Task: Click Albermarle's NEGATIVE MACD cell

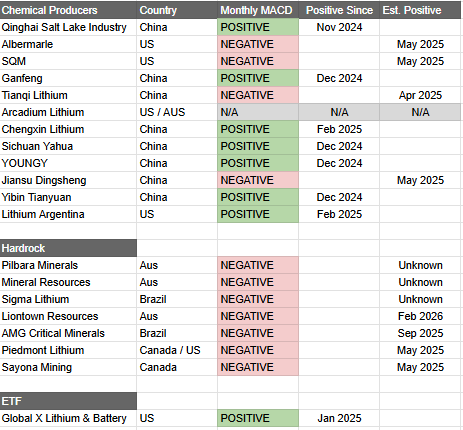Action: point(258,44)
